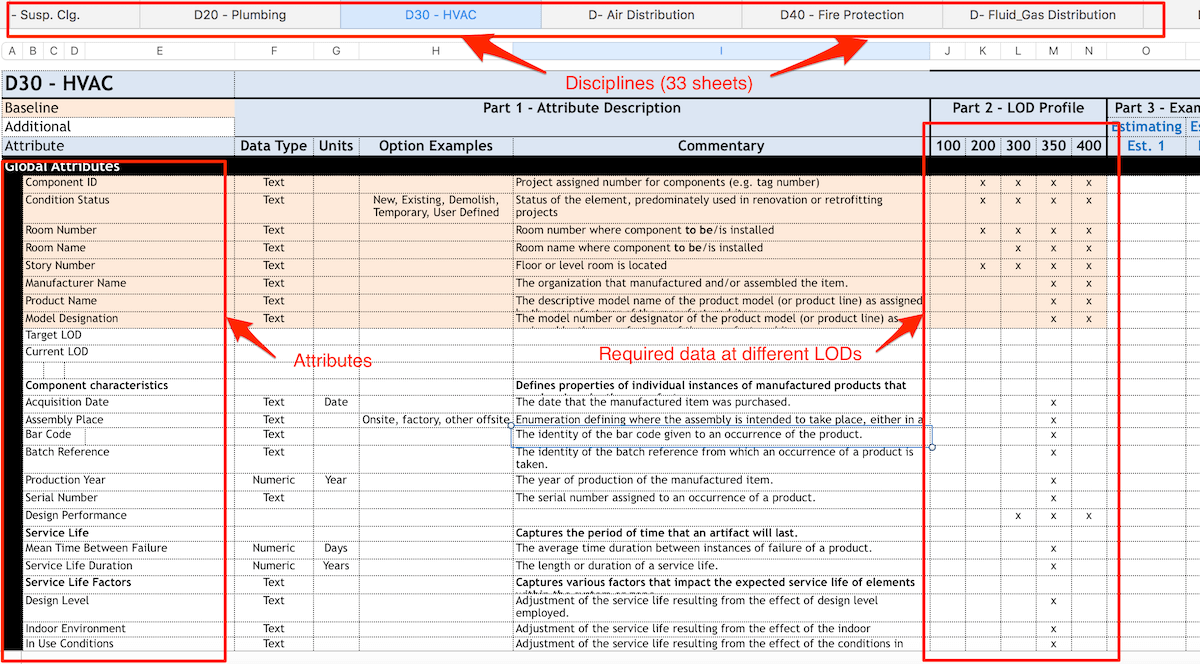The height and width of the screenshot is (664, 1200).
Task: Select column I header
Action: pyautogui.click(x=721, y=51)
